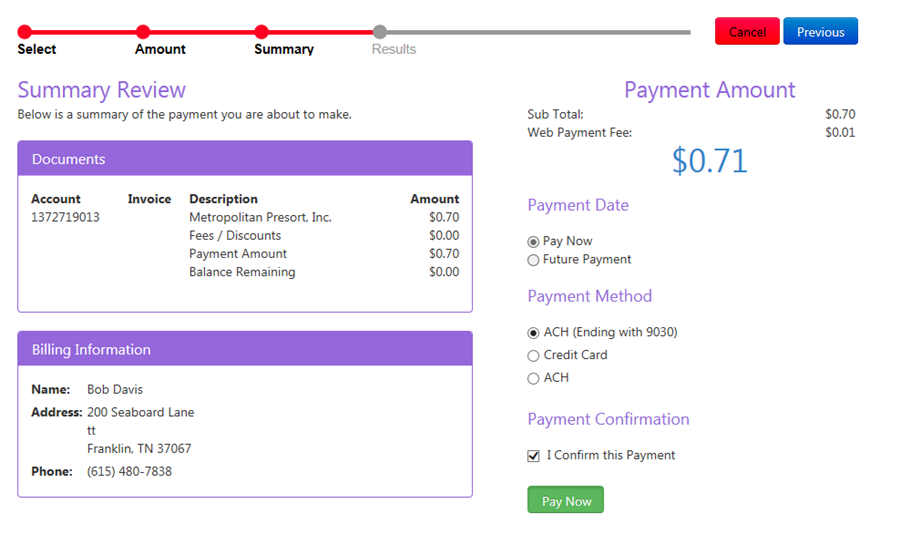Click the Documents panel header
The image size is (900, 544).
pyautogui.click(x=245, y=158)
